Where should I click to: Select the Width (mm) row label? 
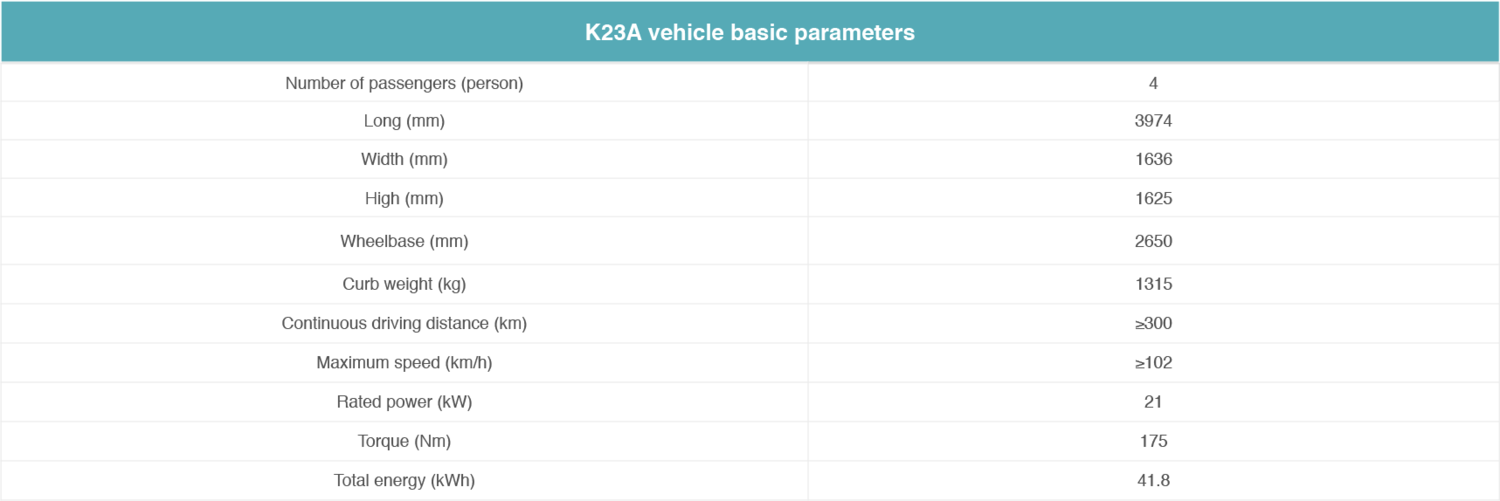404,159
